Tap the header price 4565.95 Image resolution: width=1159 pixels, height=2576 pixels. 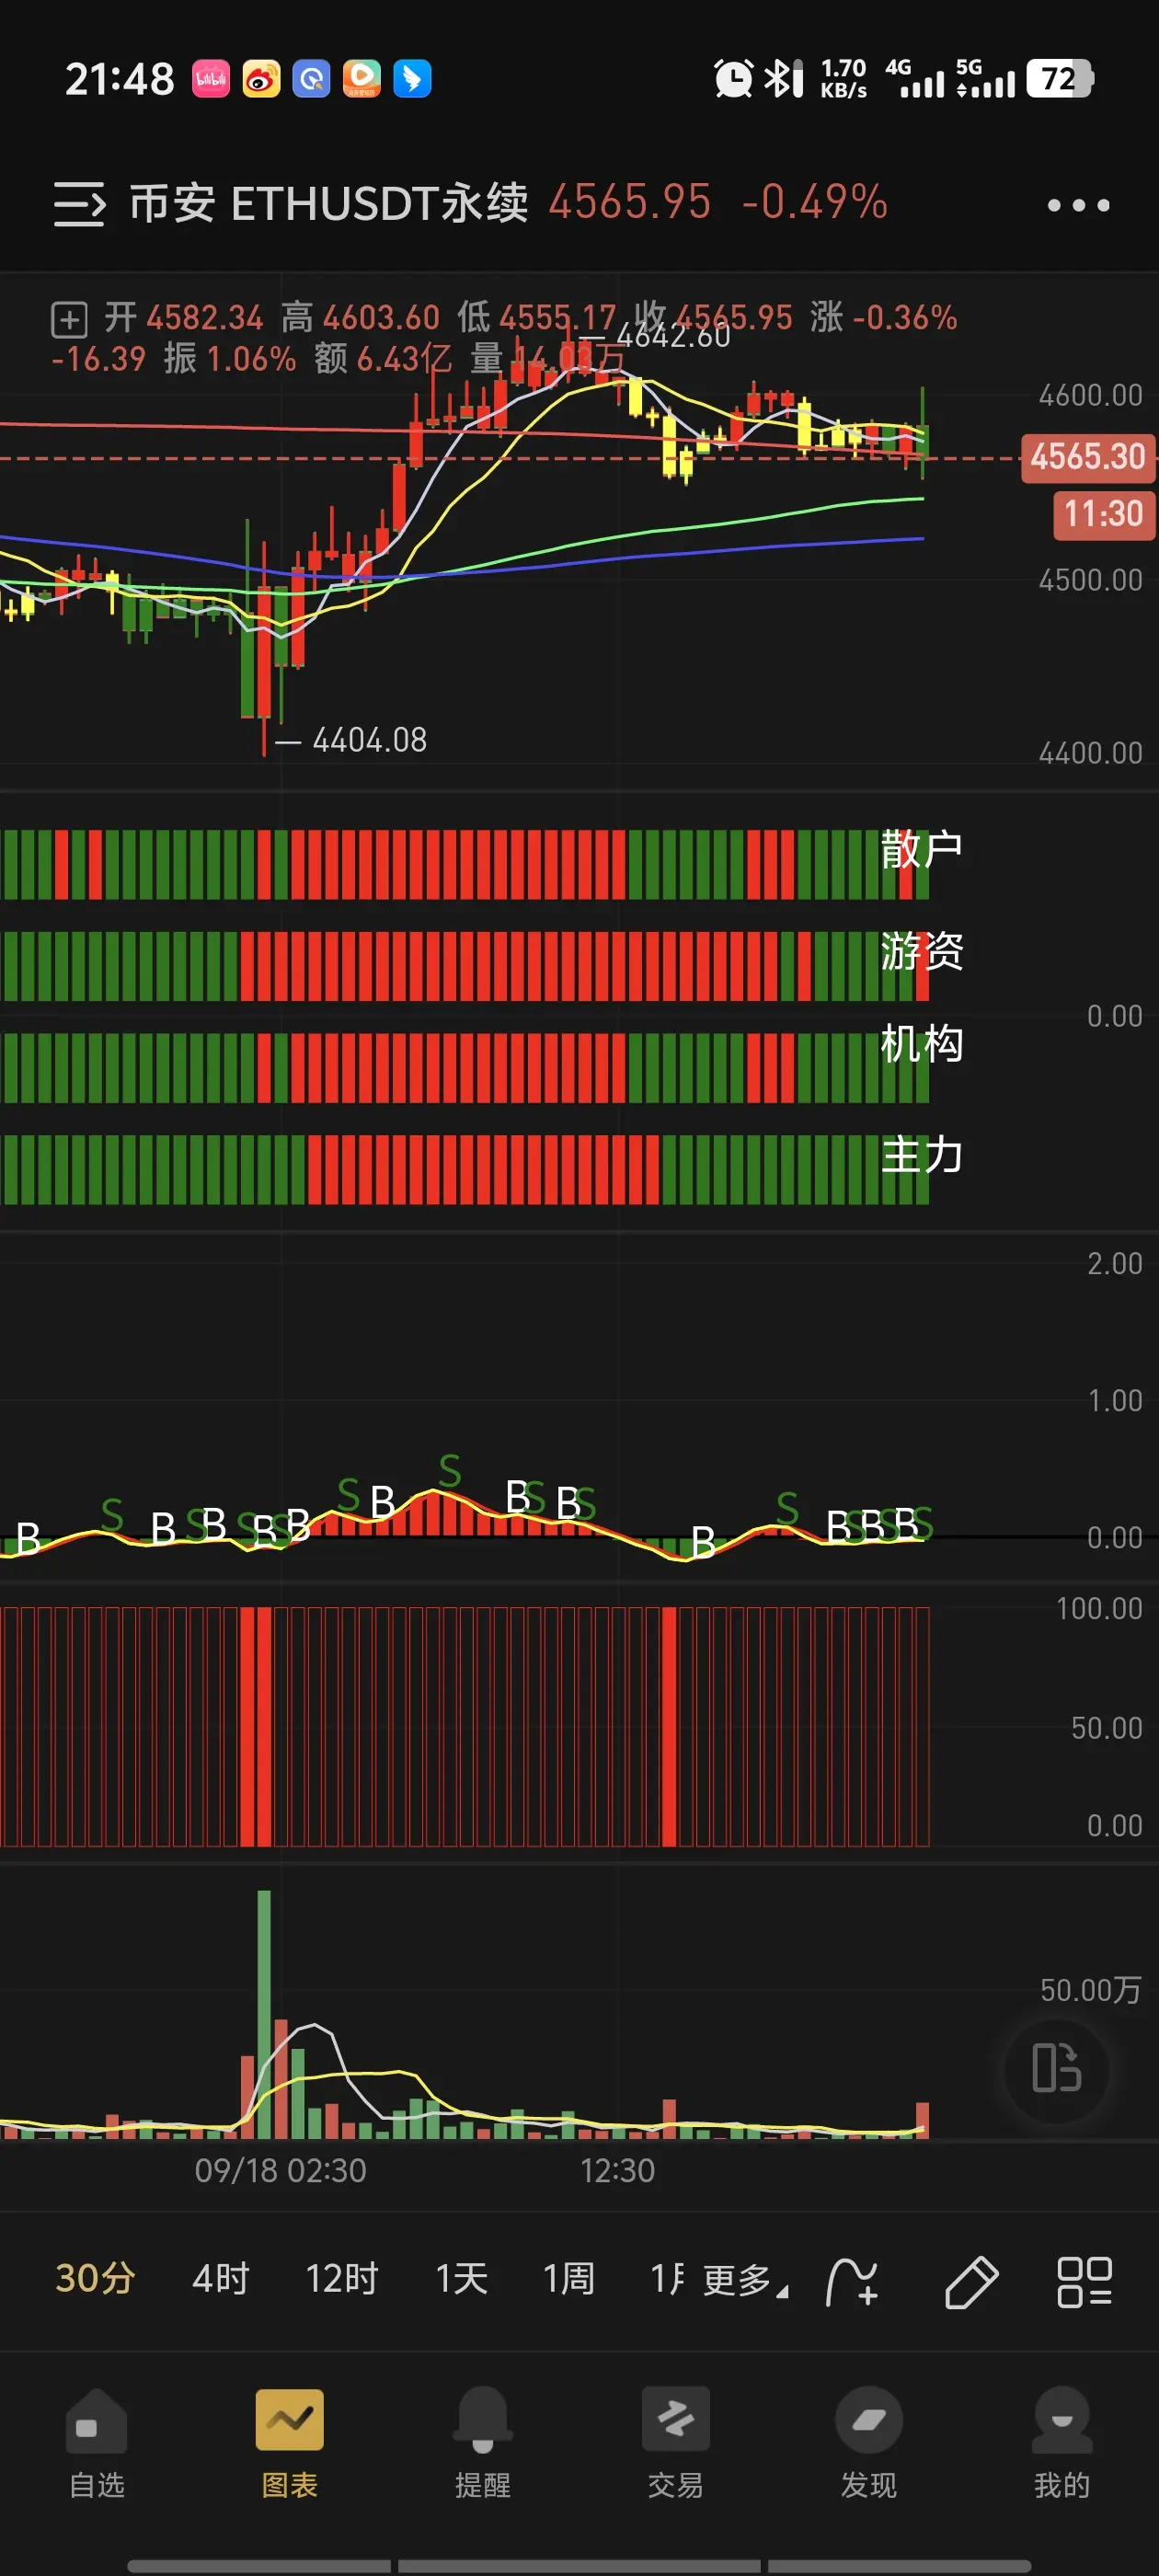point(629,202)
